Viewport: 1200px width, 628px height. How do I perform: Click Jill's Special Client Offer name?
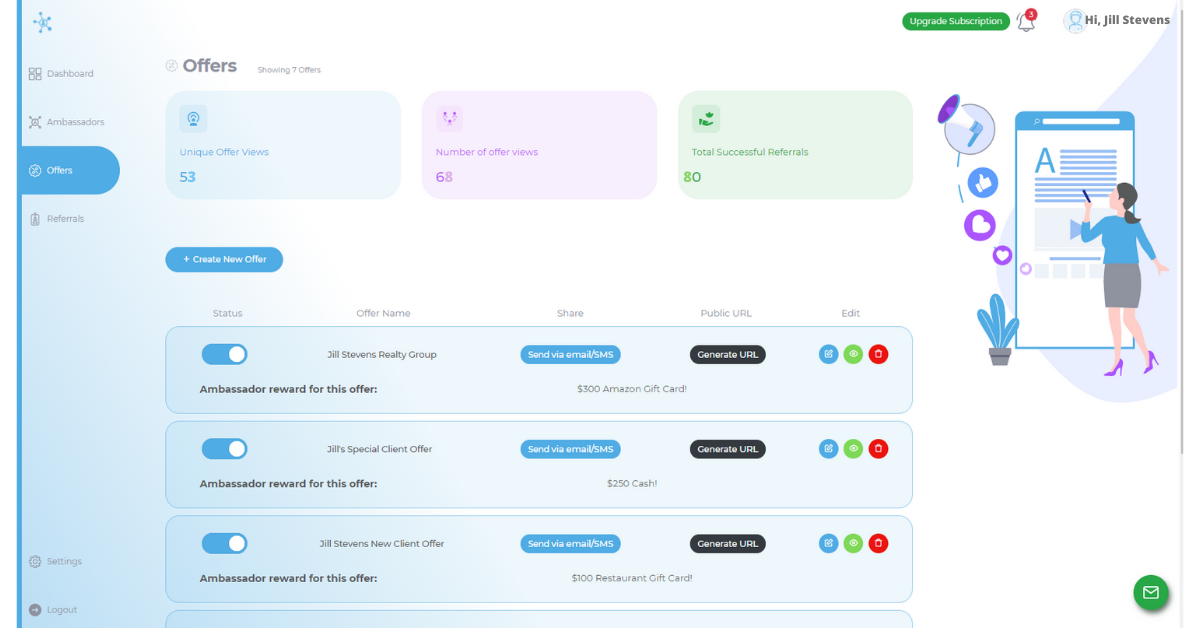(x=380, y=449)
